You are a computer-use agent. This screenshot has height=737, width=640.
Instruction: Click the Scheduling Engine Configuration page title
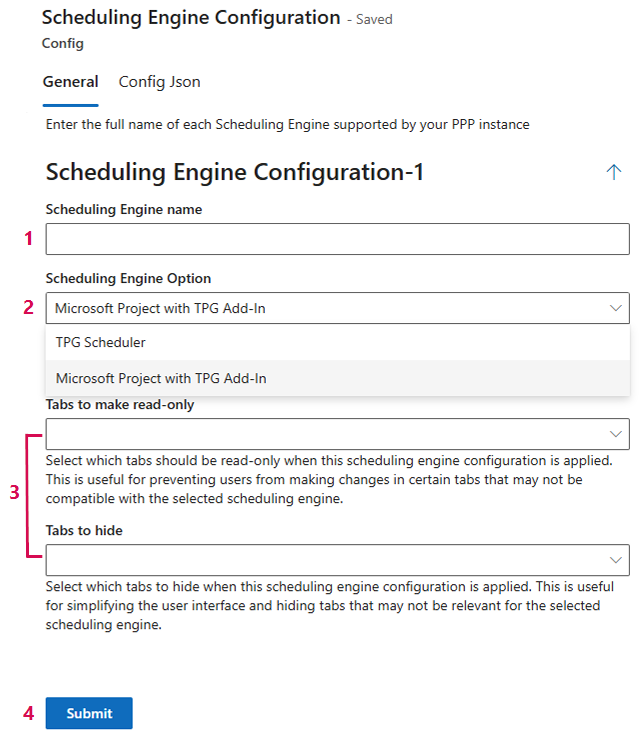point(191,18)
